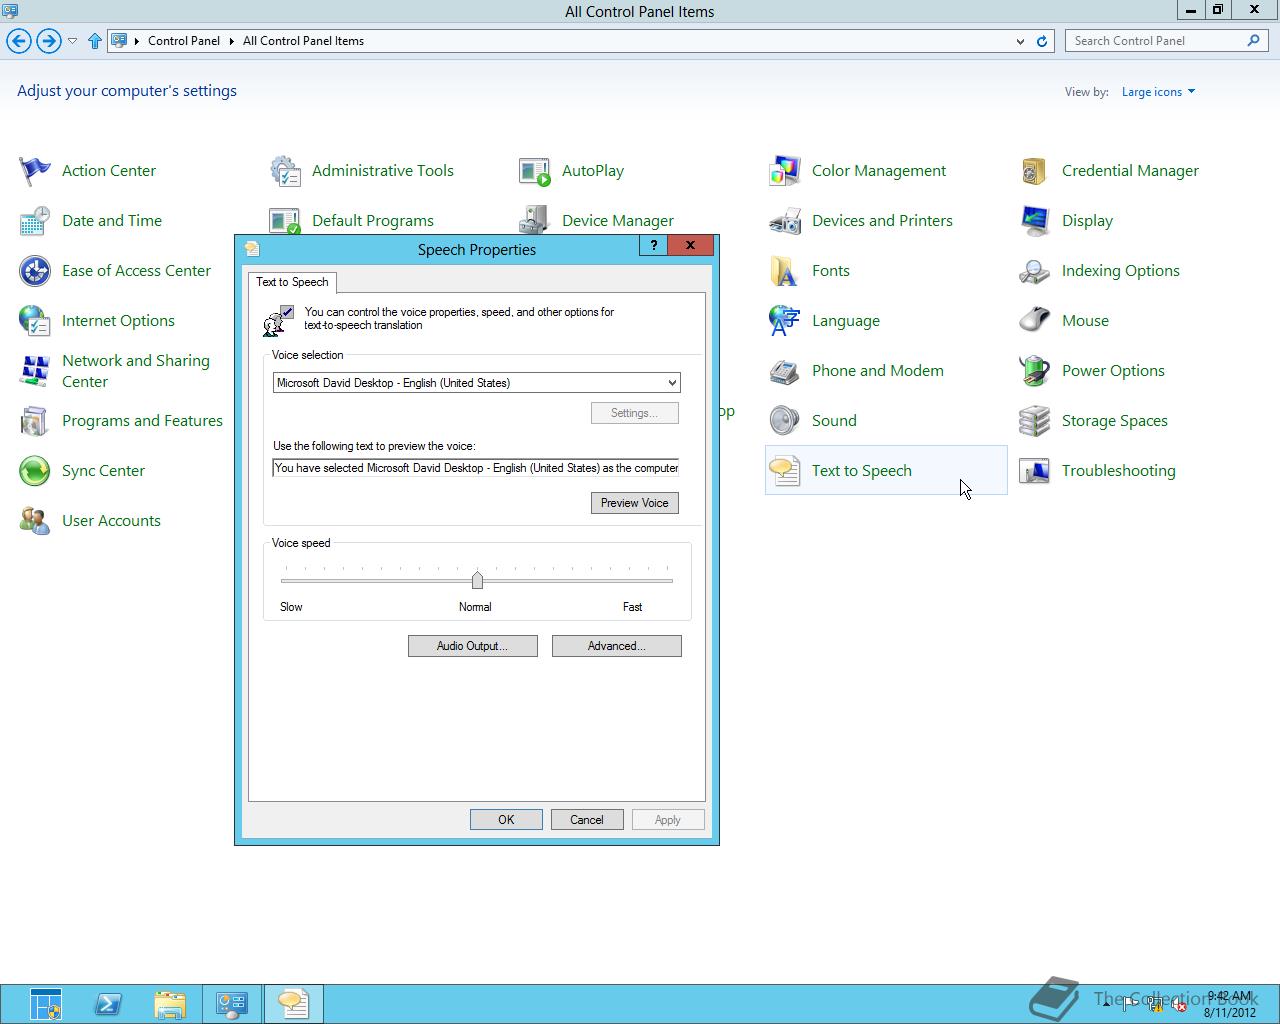Viewport: 1280px width, 1024px height.
Task: Open the Internet Options icon
Action: click(x=35, y=321)
